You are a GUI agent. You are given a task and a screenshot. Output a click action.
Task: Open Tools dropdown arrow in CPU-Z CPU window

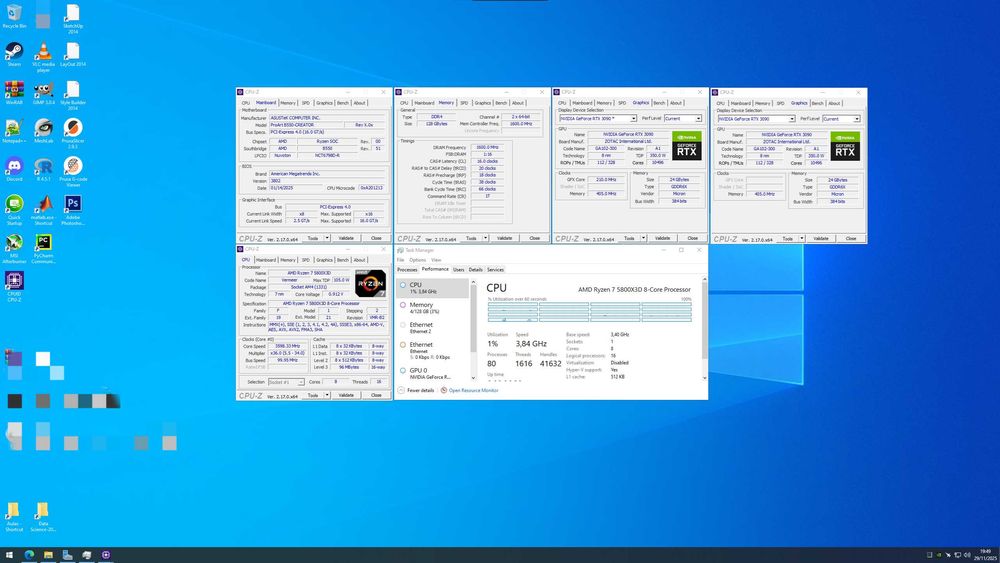pyautogui.click(x=327, y=395)
